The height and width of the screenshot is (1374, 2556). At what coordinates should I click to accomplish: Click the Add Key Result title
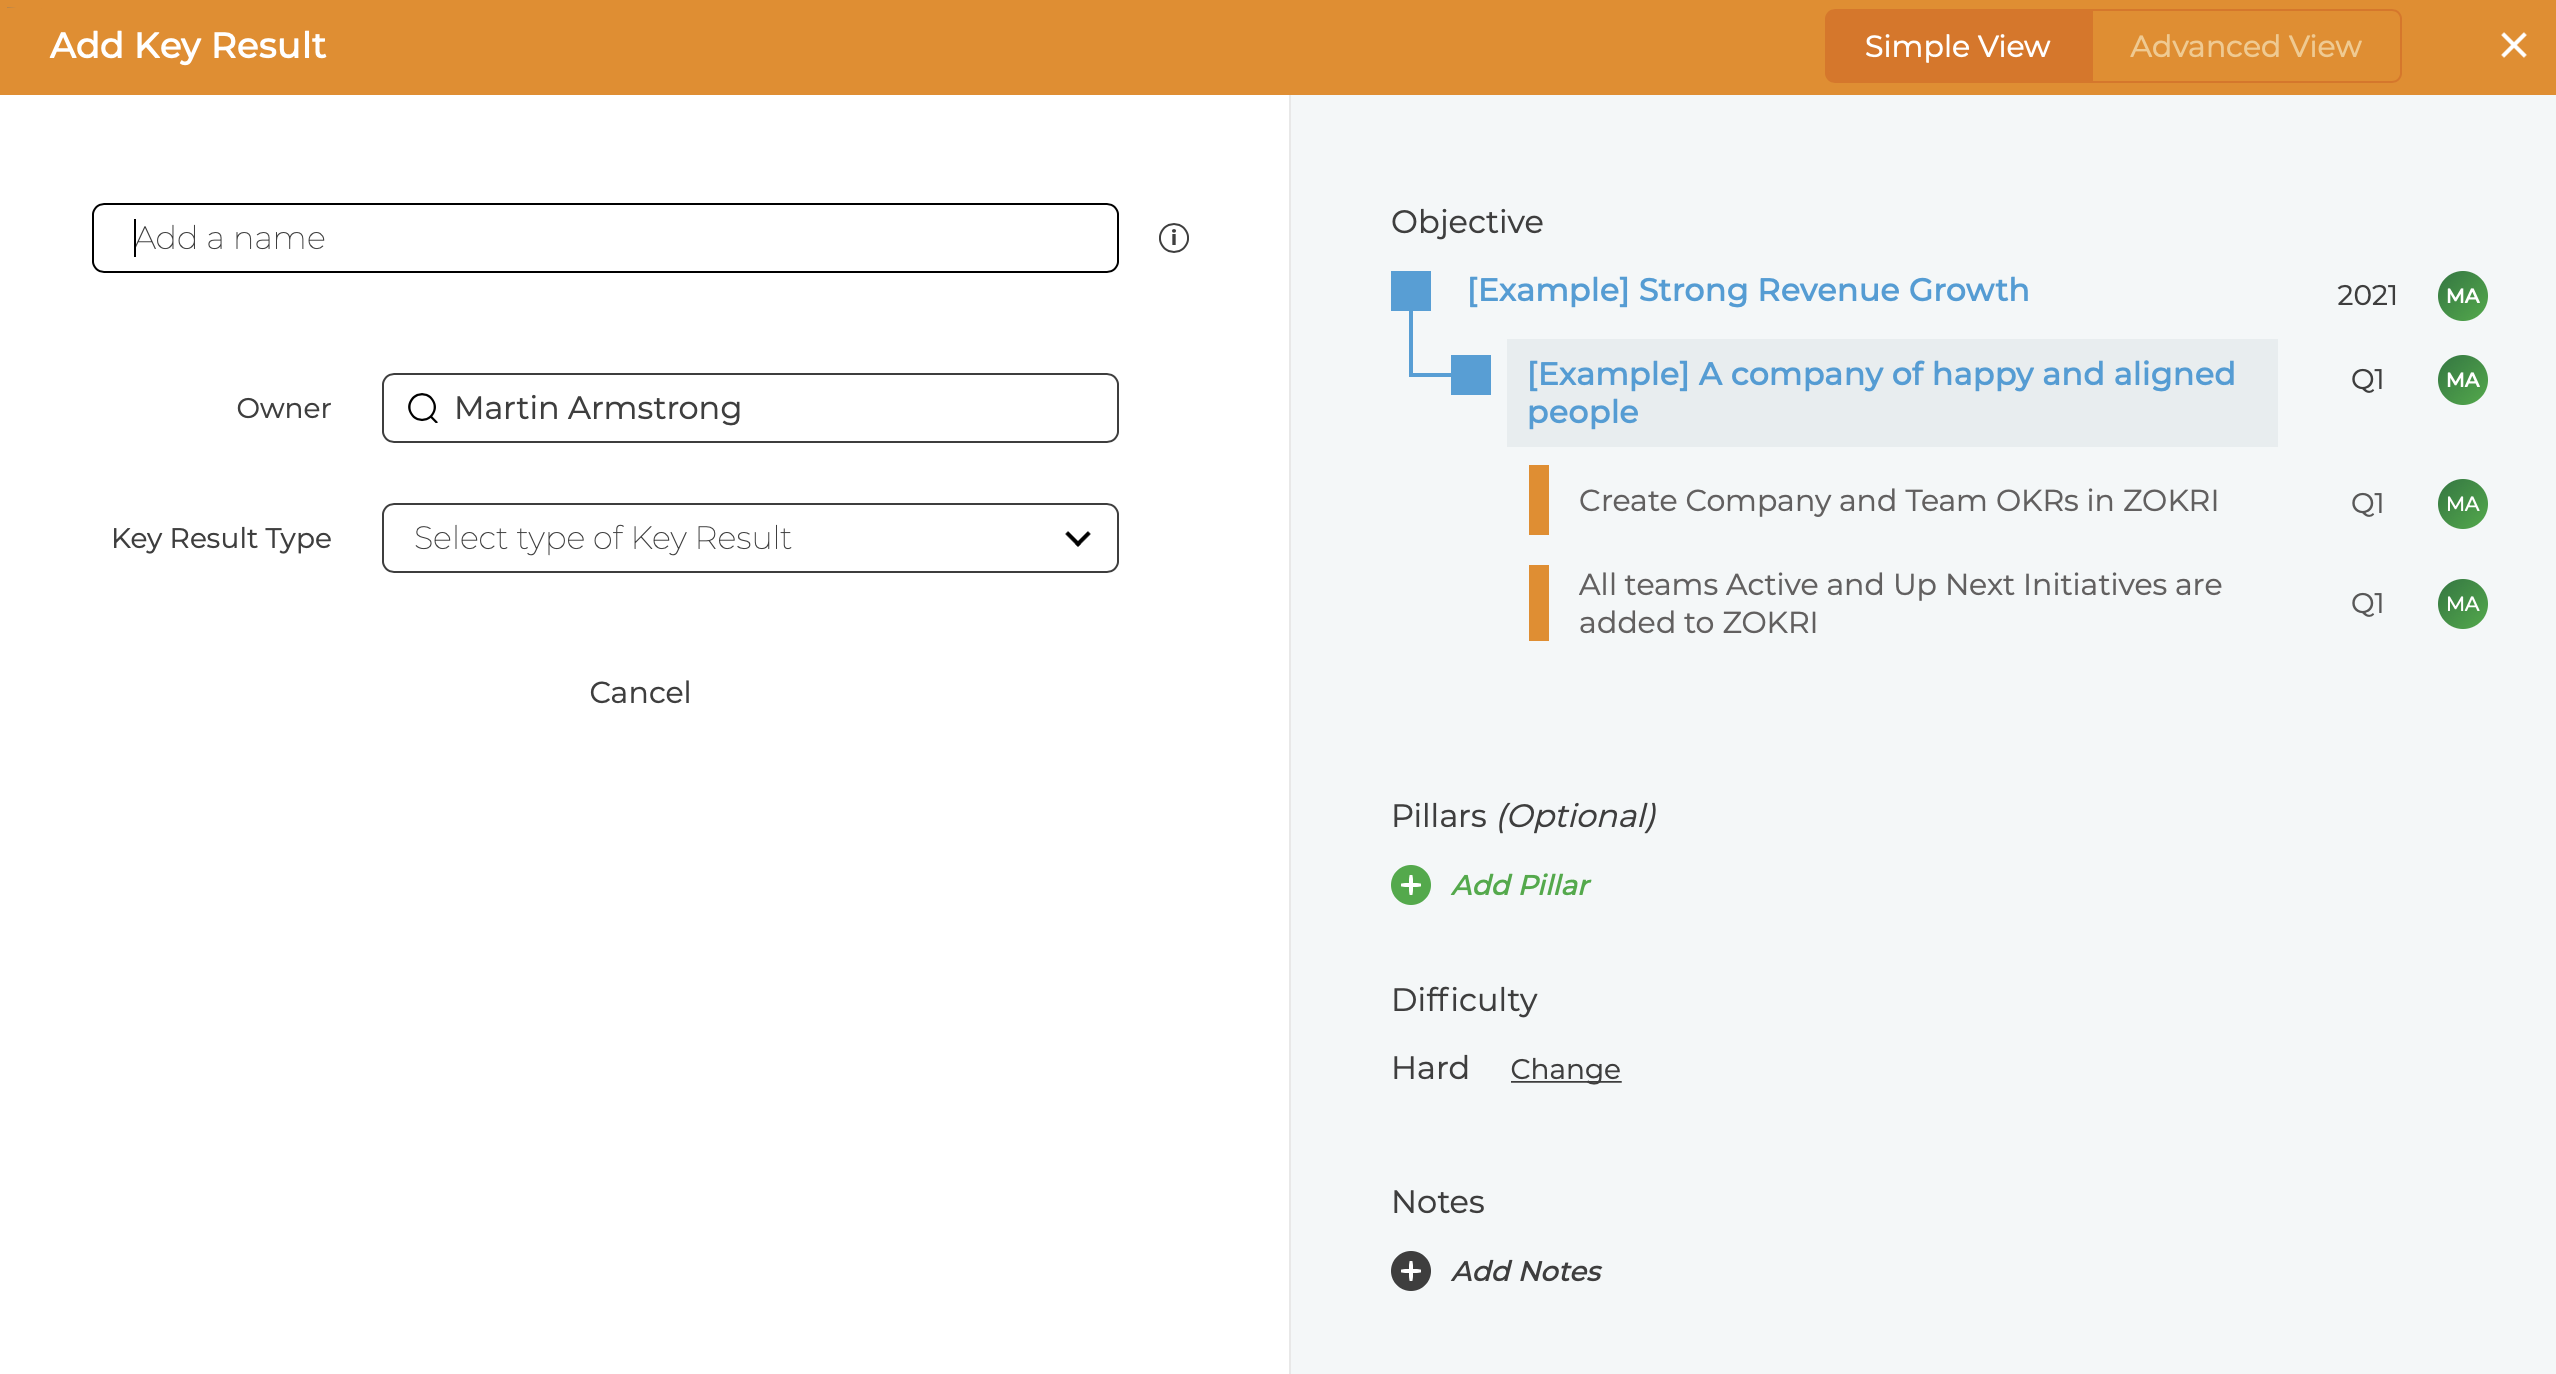click(x=188, y=46)
